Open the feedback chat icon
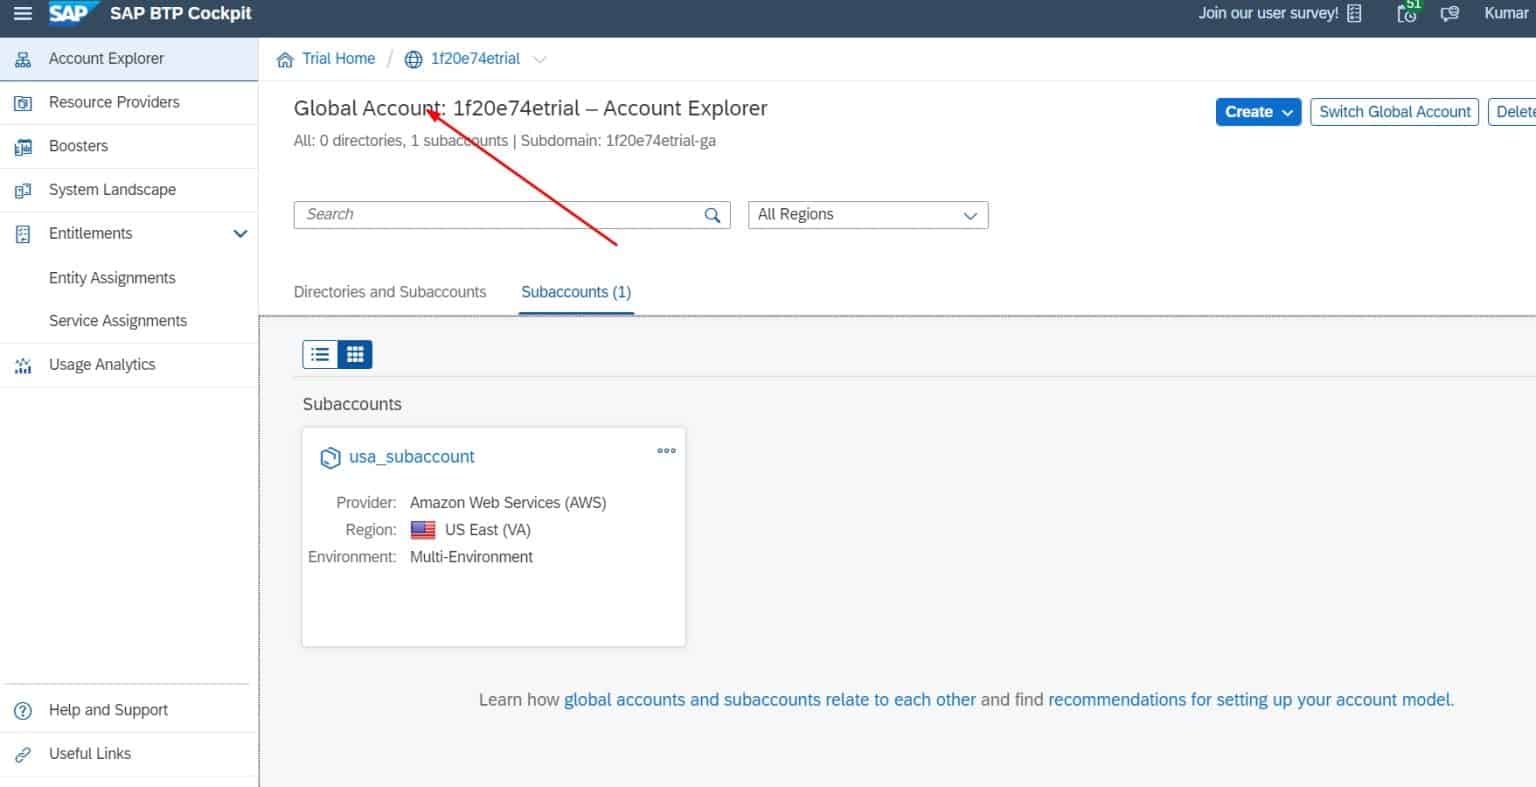Image resolution: width=1536 pixels, height=787 pixels. pyautogui.click(x=1450, y=15)
